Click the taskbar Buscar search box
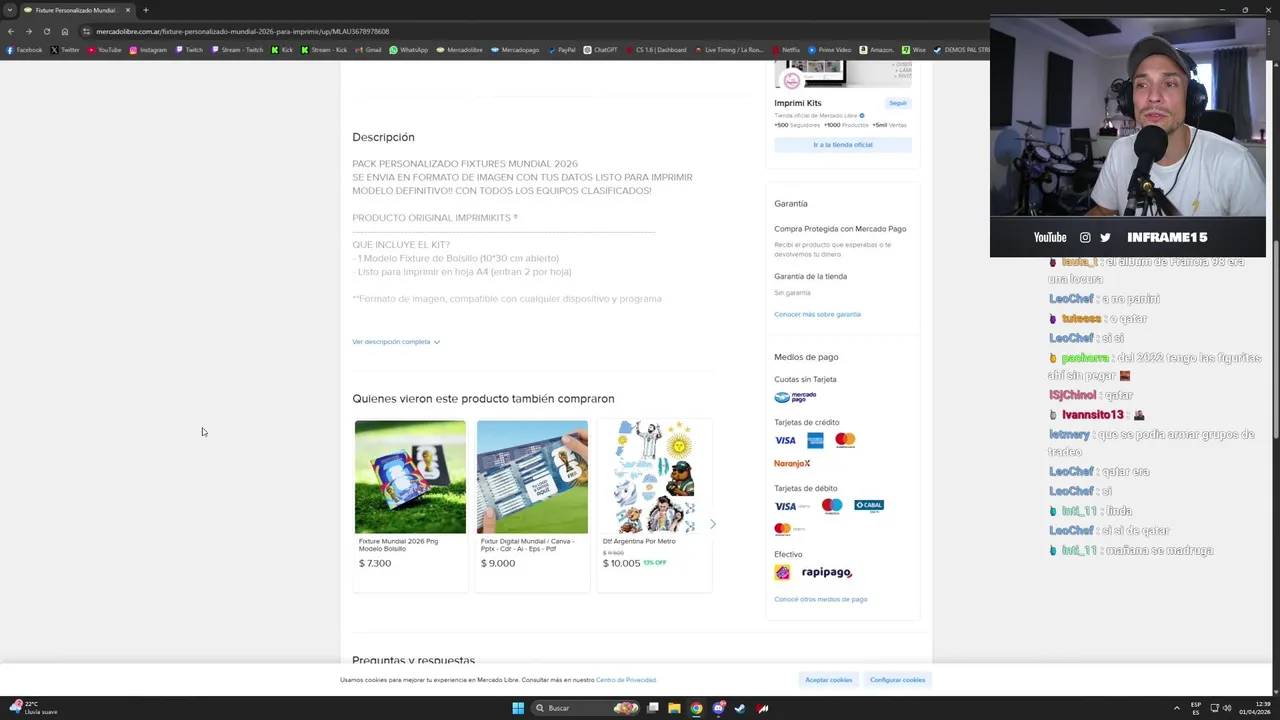 [585, 708]
